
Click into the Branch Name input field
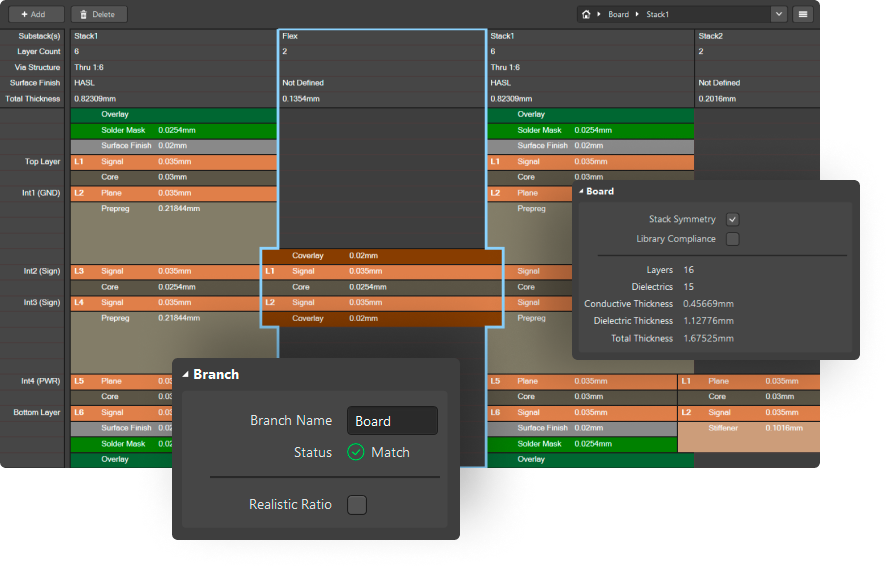[x=392, y=421]
